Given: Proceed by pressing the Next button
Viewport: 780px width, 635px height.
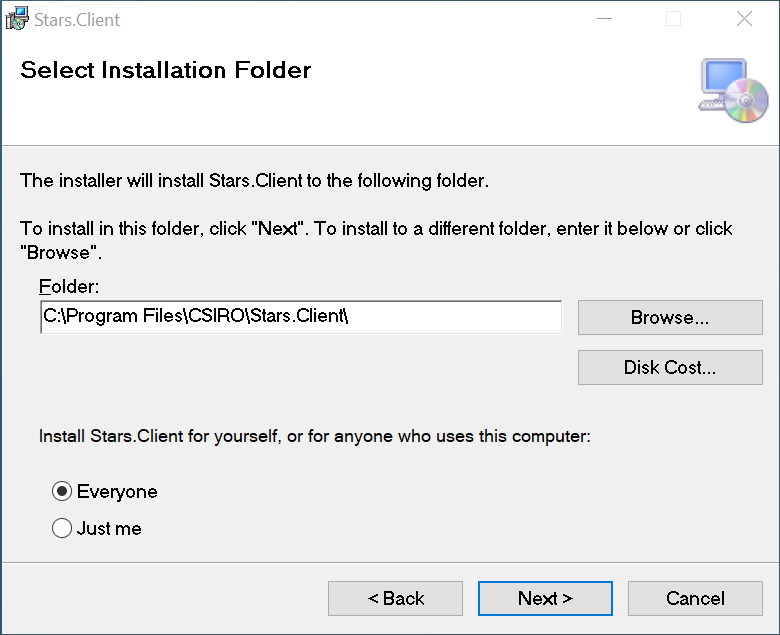Looking at the screenshot, I should pos(545,598).
